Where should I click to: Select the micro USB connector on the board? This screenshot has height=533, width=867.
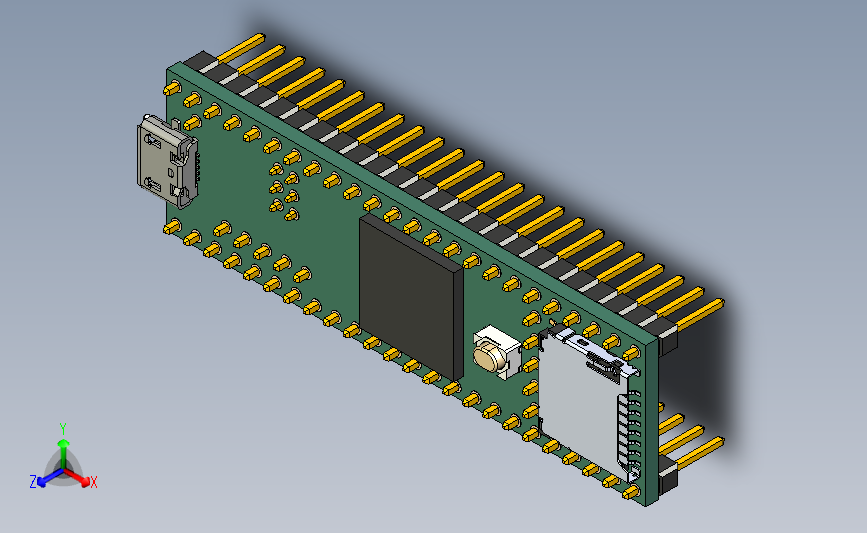pos(168,162)
